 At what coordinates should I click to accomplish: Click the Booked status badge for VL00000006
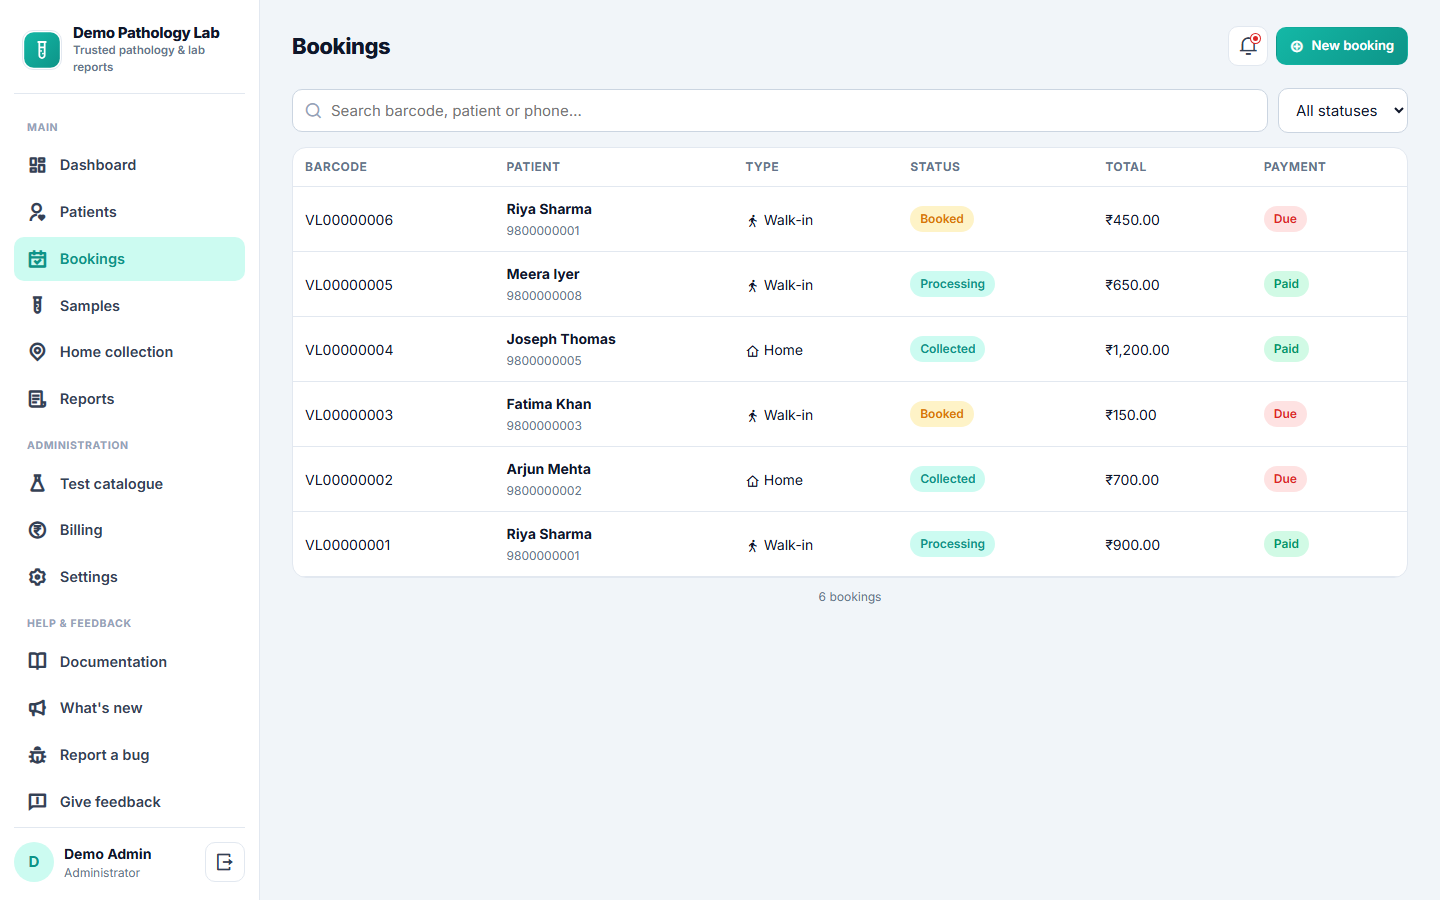(x=941, y=219)
